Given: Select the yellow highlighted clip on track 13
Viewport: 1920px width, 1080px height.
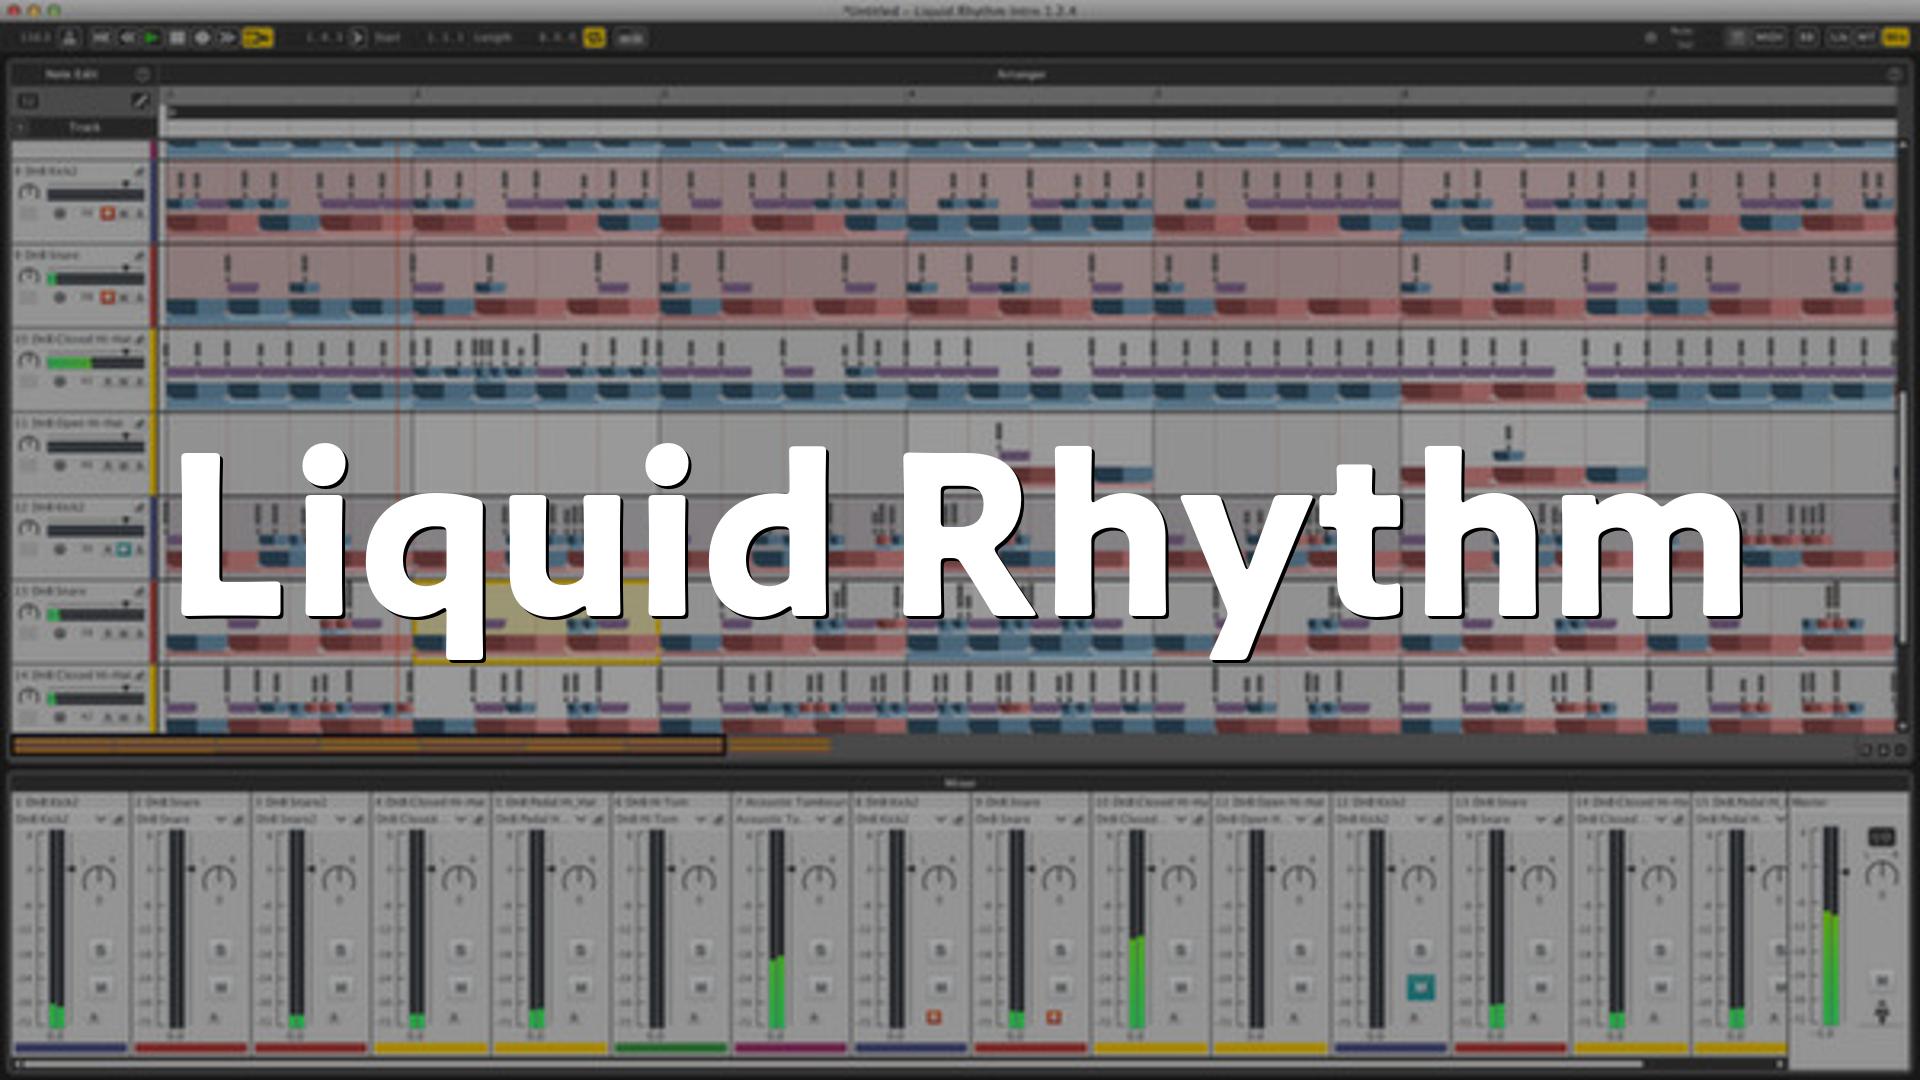Looking at the screenshot, I should pyautogui.click(x=536, y=621).
